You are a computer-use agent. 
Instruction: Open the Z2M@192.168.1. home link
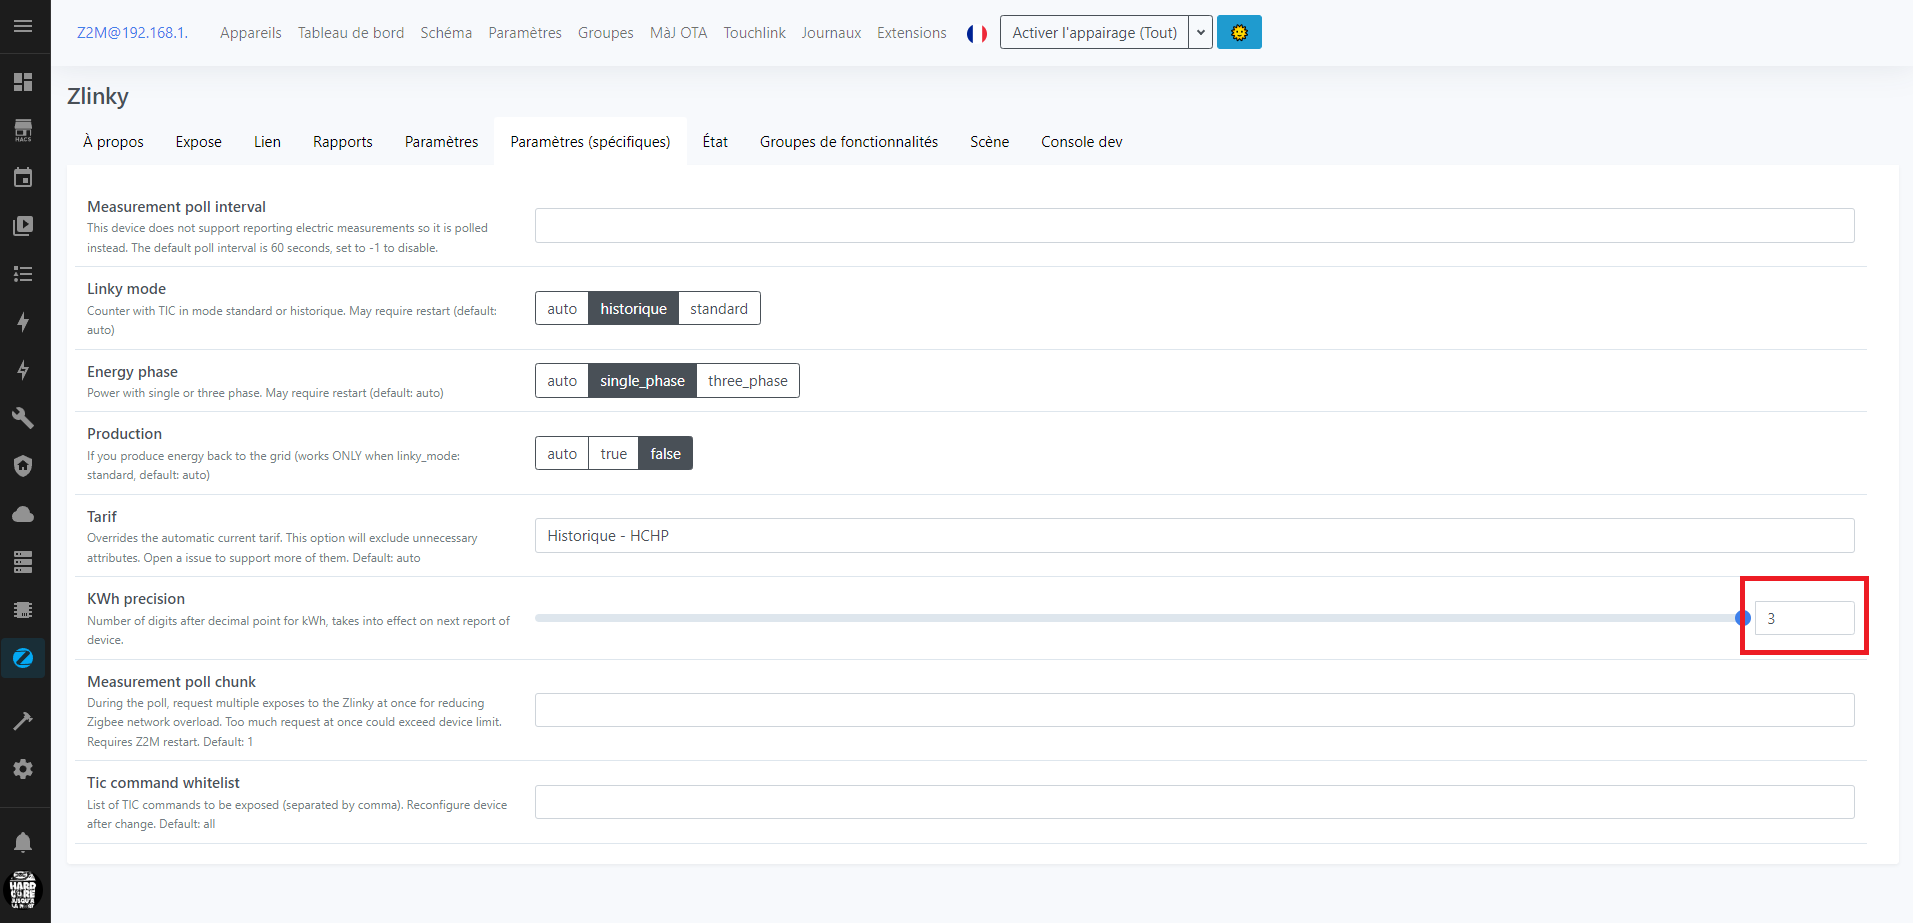(132, 33)
